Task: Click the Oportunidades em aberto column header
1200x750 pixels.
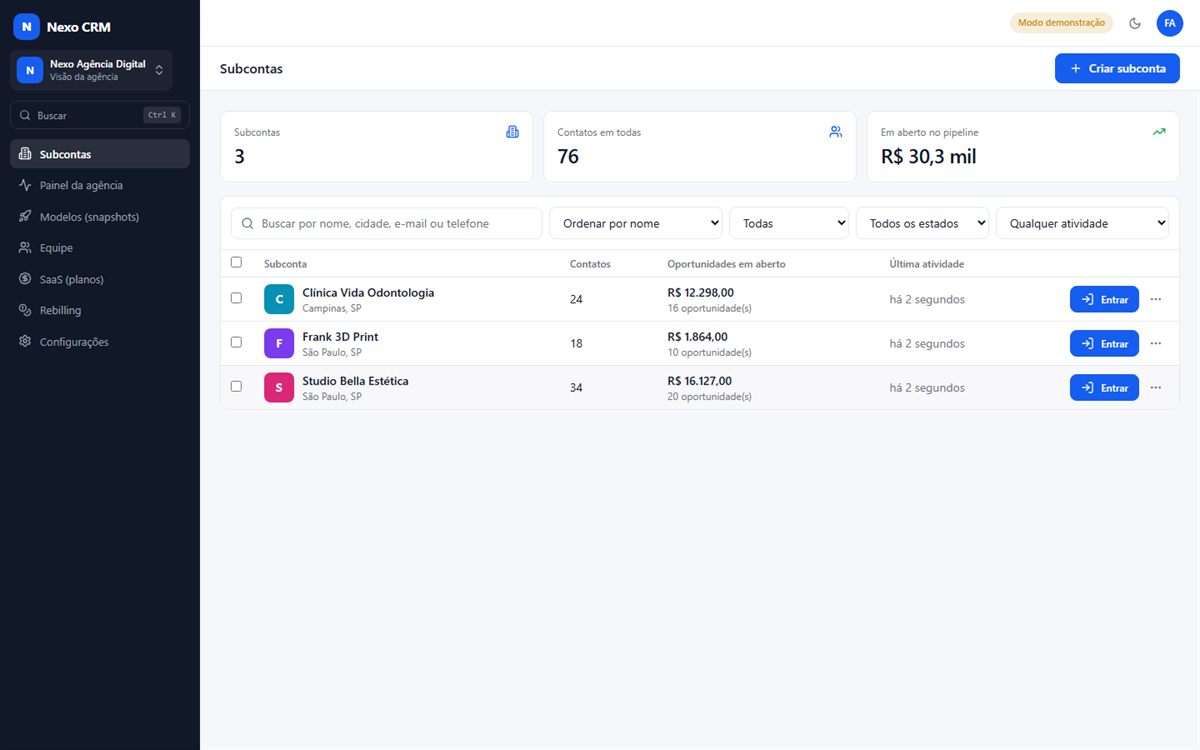Action: pyautogui.click(x=726, y=264)
